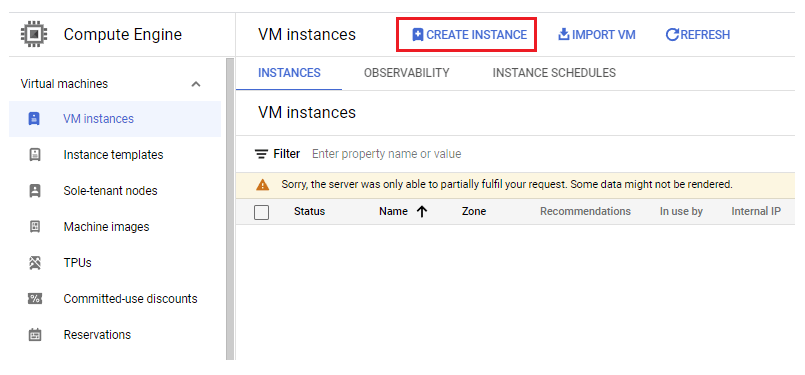
Task: Open Committed-use discounts in sidebar
Action: tap(115, 298)
